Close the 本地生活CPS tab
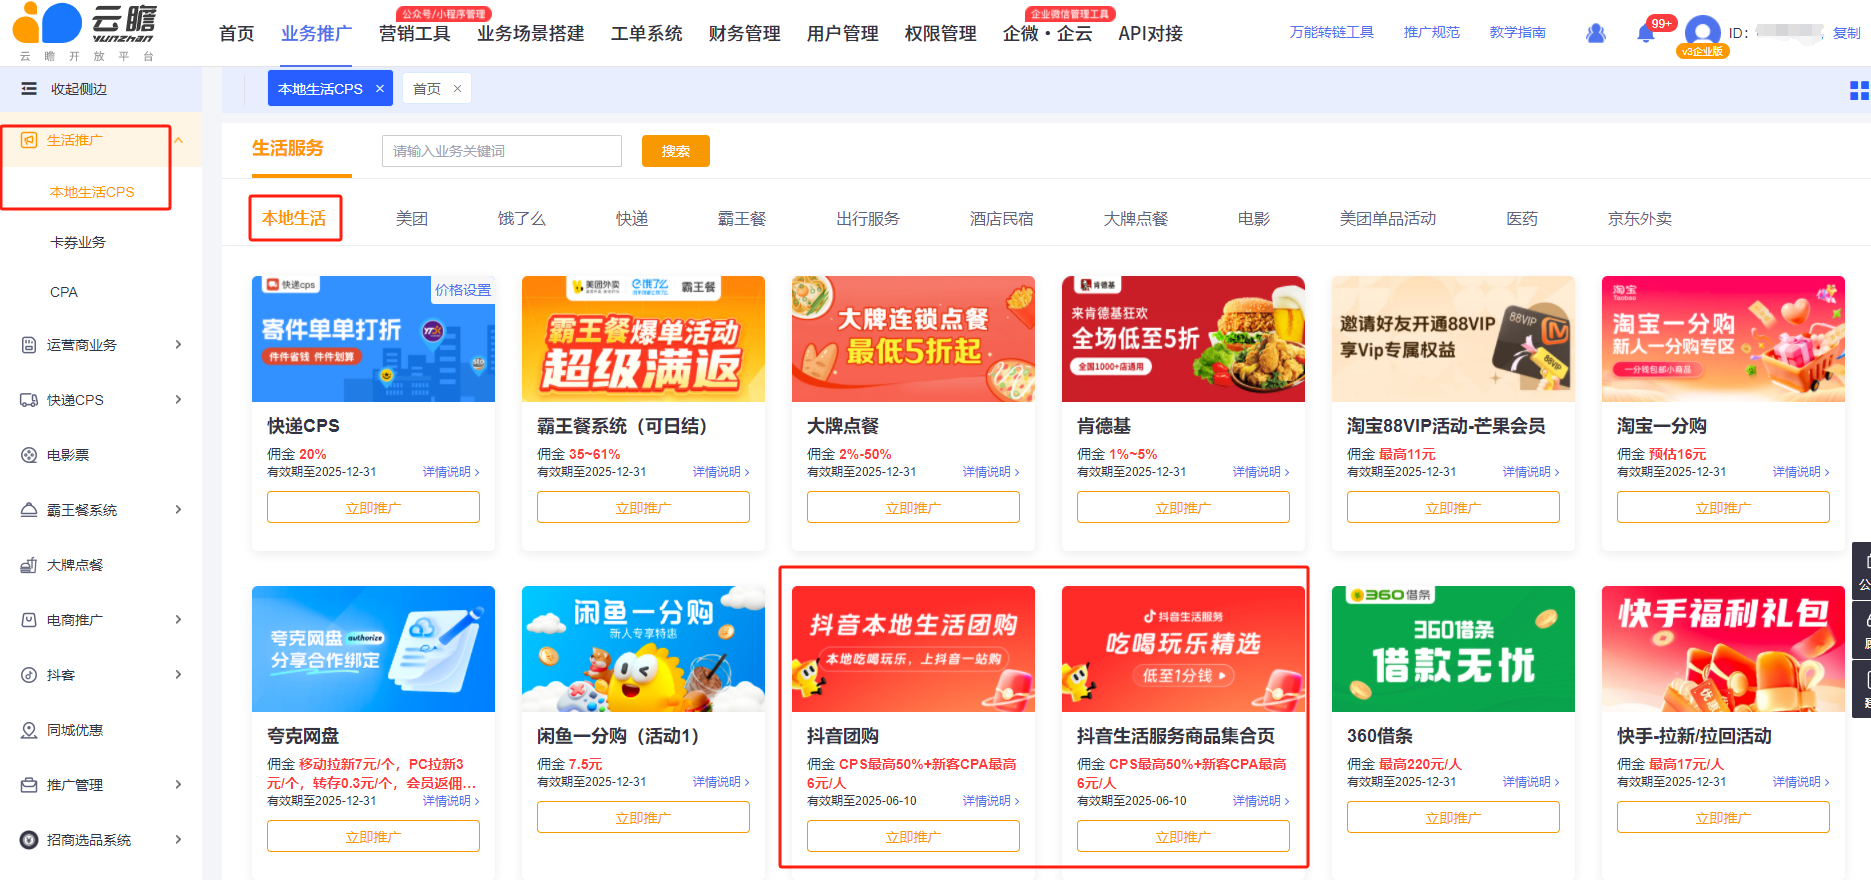 [x=380, y=89]
